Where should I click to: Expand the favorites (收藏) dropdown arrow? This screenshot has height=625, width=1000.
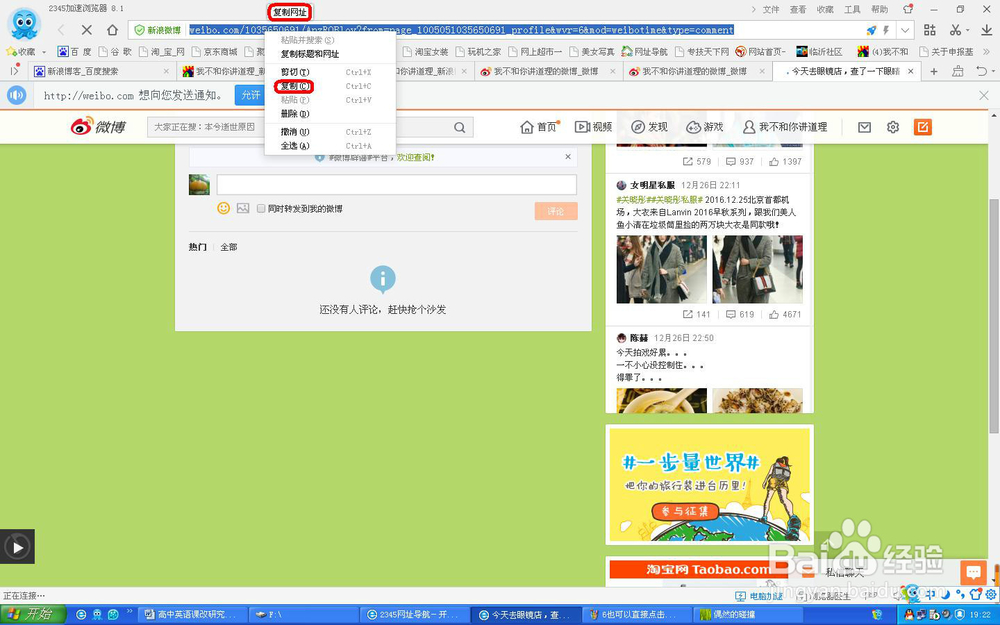(x=44, y=52)
